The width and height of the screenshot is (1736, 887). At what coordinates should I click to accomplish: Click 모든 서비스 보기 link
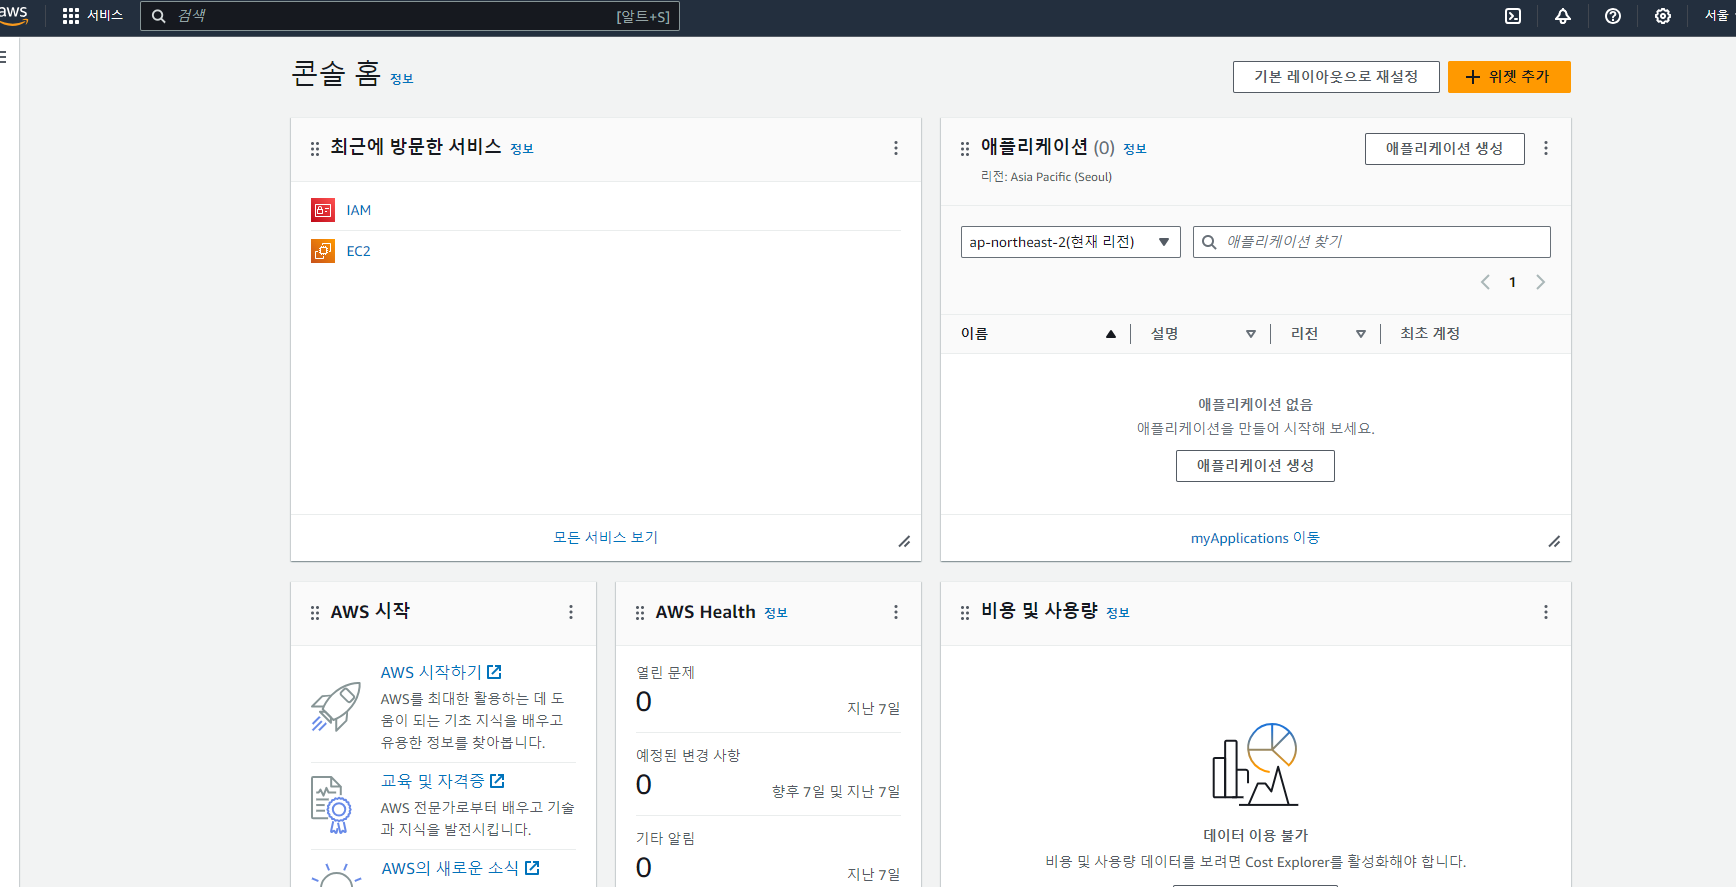pos(606,537)
